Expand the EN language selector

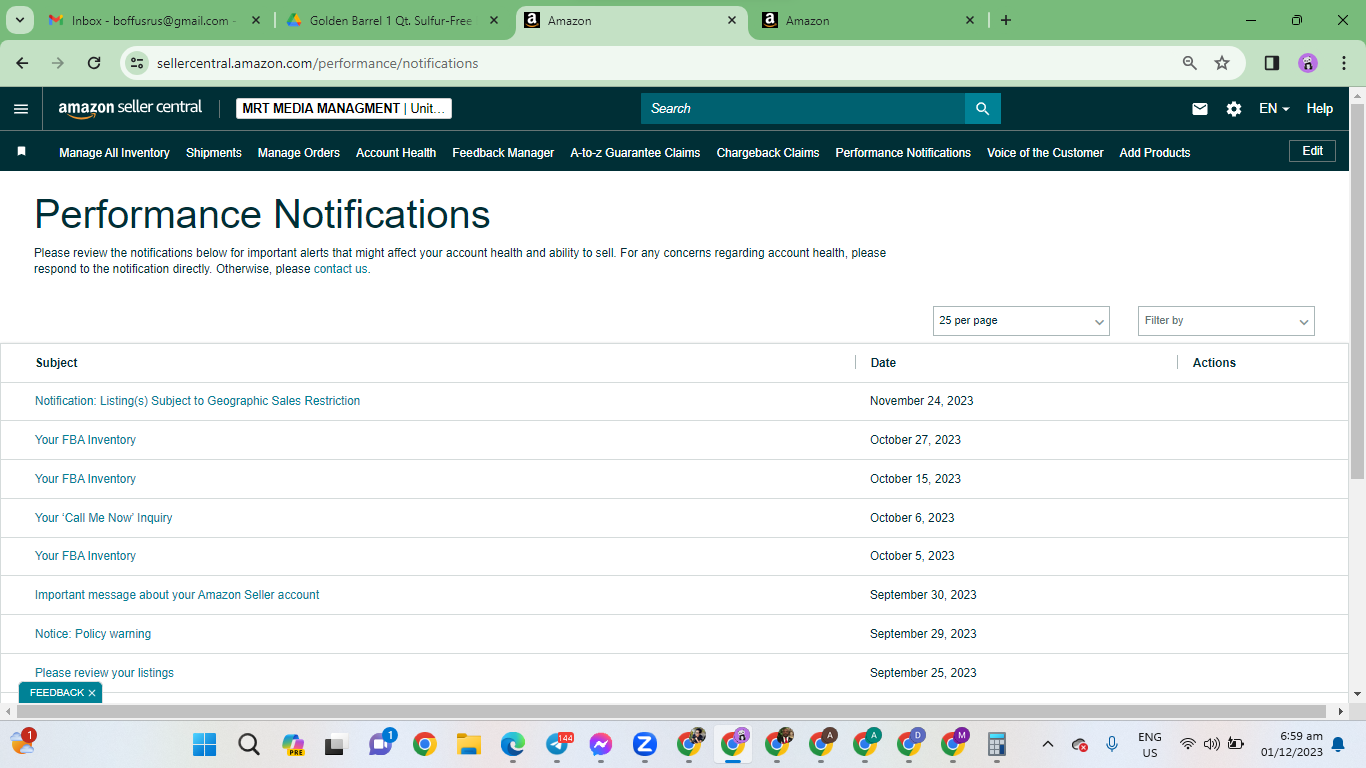(x=1274, y=109)
